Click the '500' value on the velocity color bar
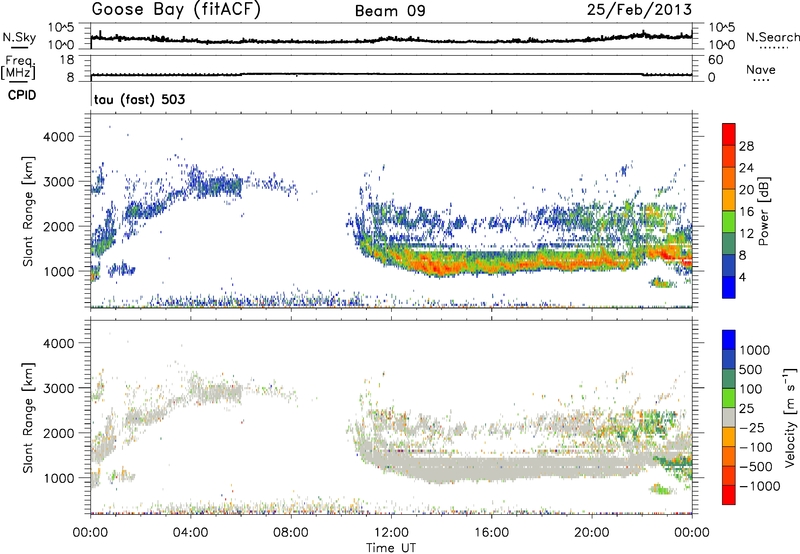The height and width of the screenshot is (554, 800). point(751,370)
